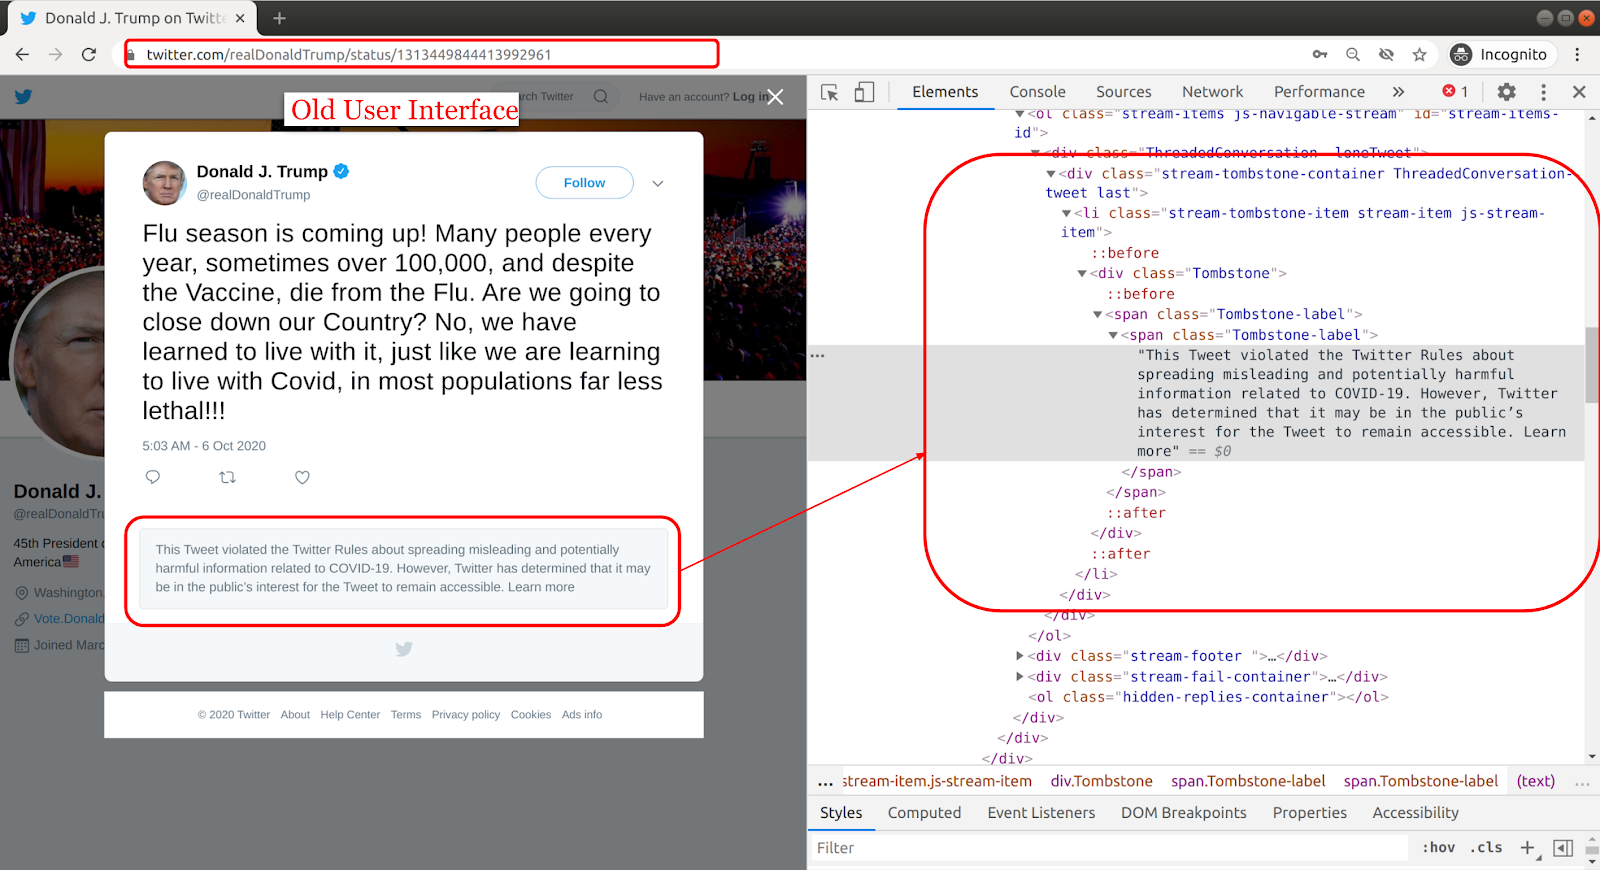Viewport: 1600px width, 870px height.
Task: Select the hidden-replies-container ol node
Action: (x=1209, y=697)
